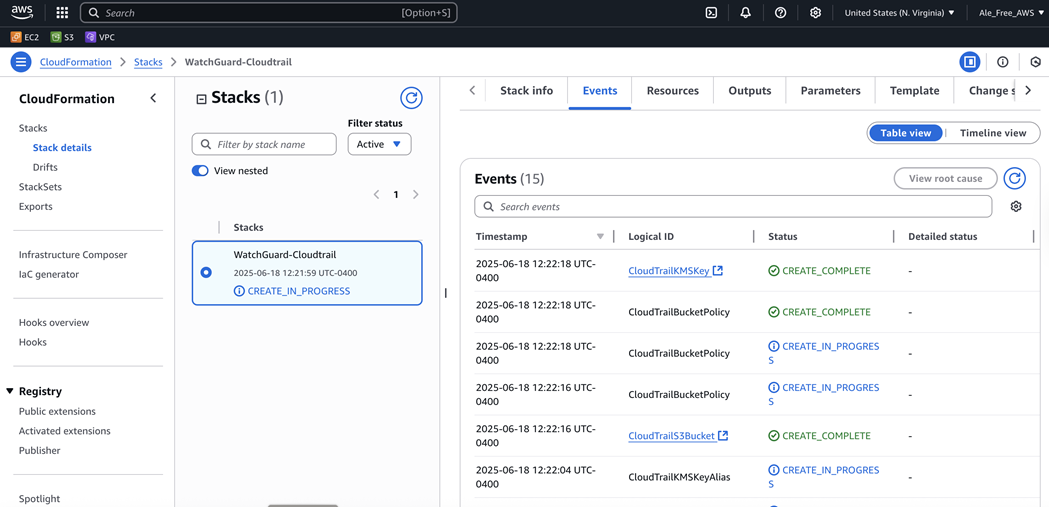This screenshot has height=507, width=1049.
Task: Click View root cause button
Action: tap(945, 179)
